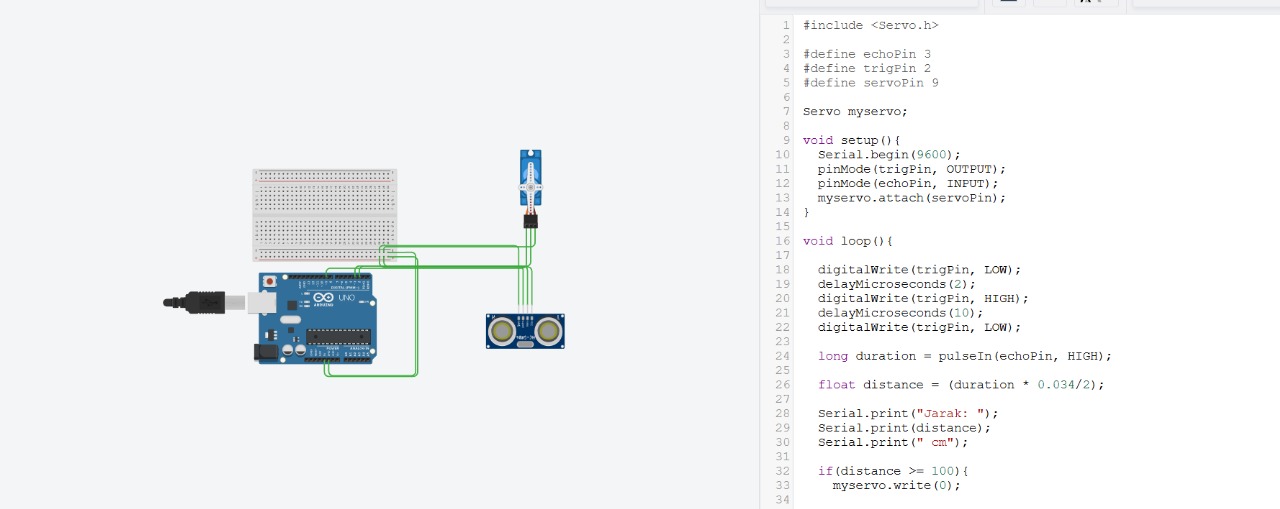This screenshot has width=1280, height=509.
Task: Open the text size dropdown above code
Action: [x=1096, y=3]
